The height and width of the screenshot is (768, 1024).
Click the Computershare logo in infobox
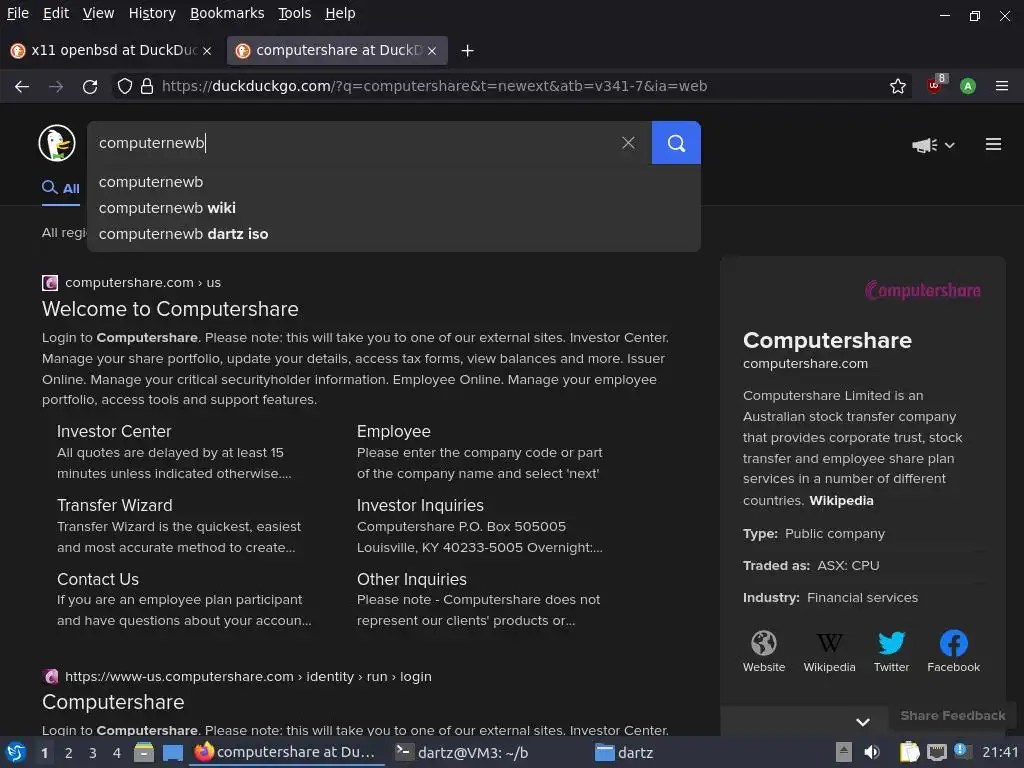tap(923, 290)
